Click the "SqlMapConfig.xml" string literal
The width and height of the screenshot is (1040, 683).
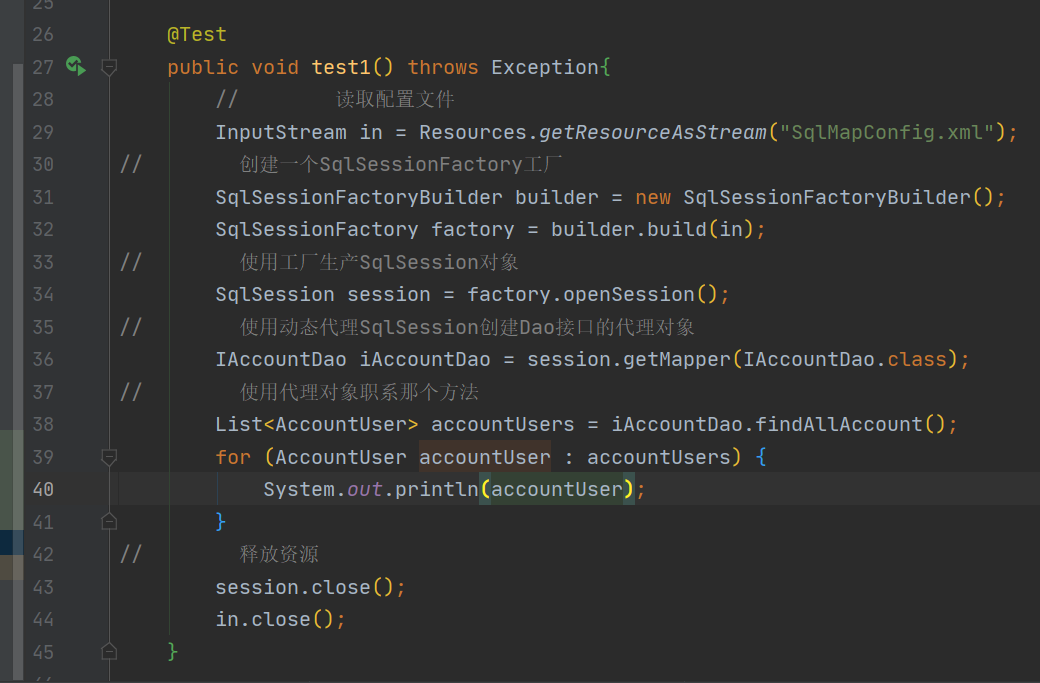(887, 132)
